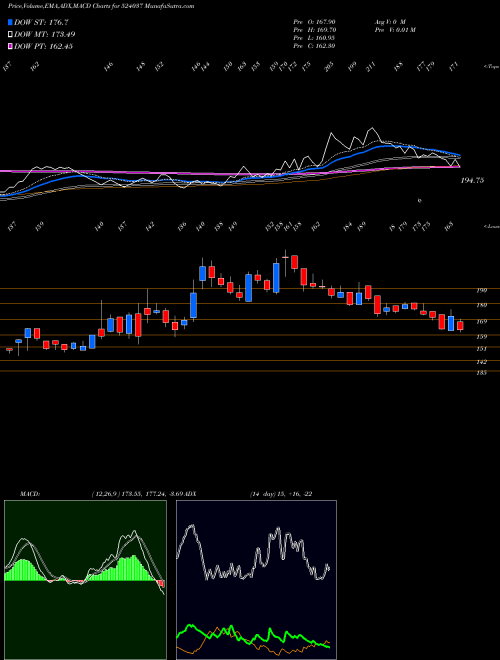Click the '211' tops label
Image resolution: width=500 pixels, height=660 pixels.
370,67
